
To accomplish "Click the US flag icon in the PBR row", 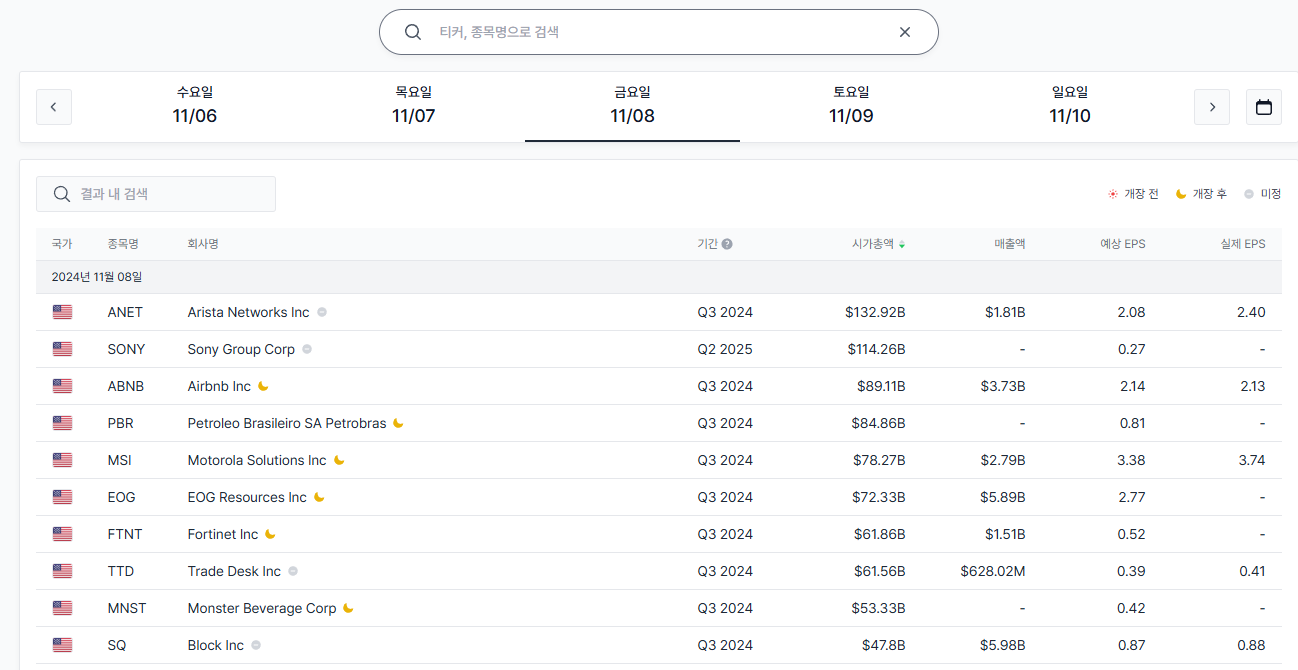I will tap(62, 423).
